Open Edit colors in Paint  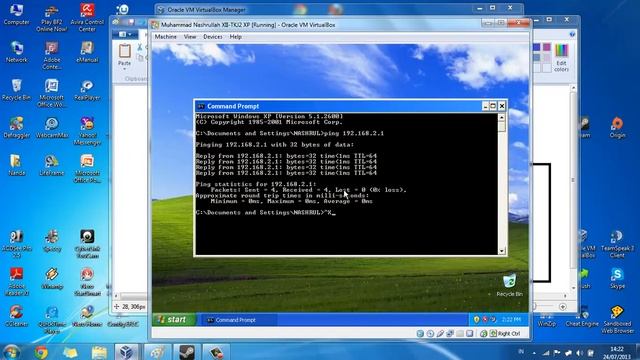coord(561,58)
